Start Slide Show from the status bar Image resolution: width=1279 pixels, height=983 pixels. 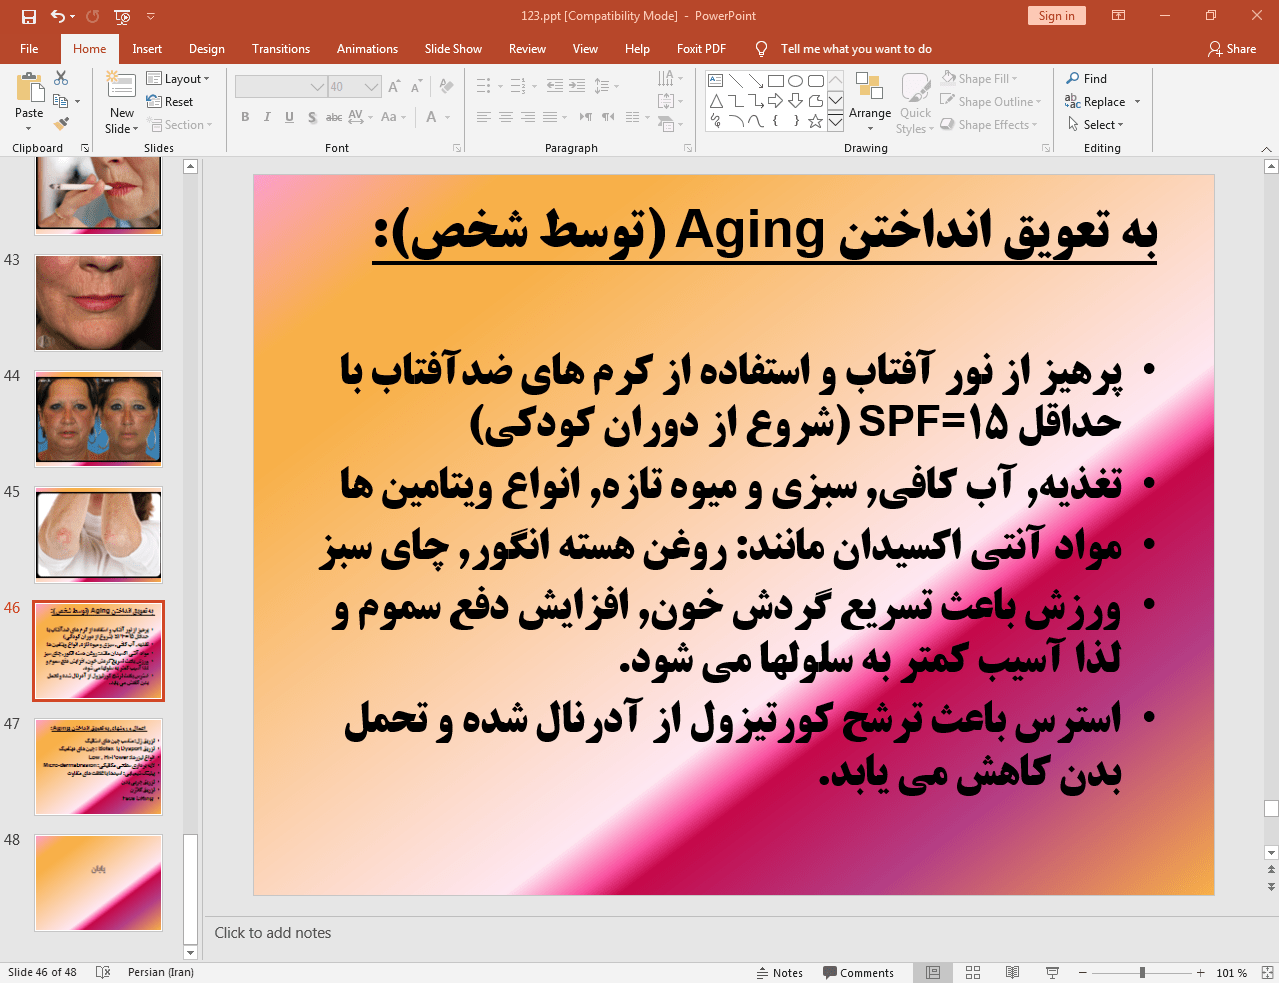(x=1052, y=972)
